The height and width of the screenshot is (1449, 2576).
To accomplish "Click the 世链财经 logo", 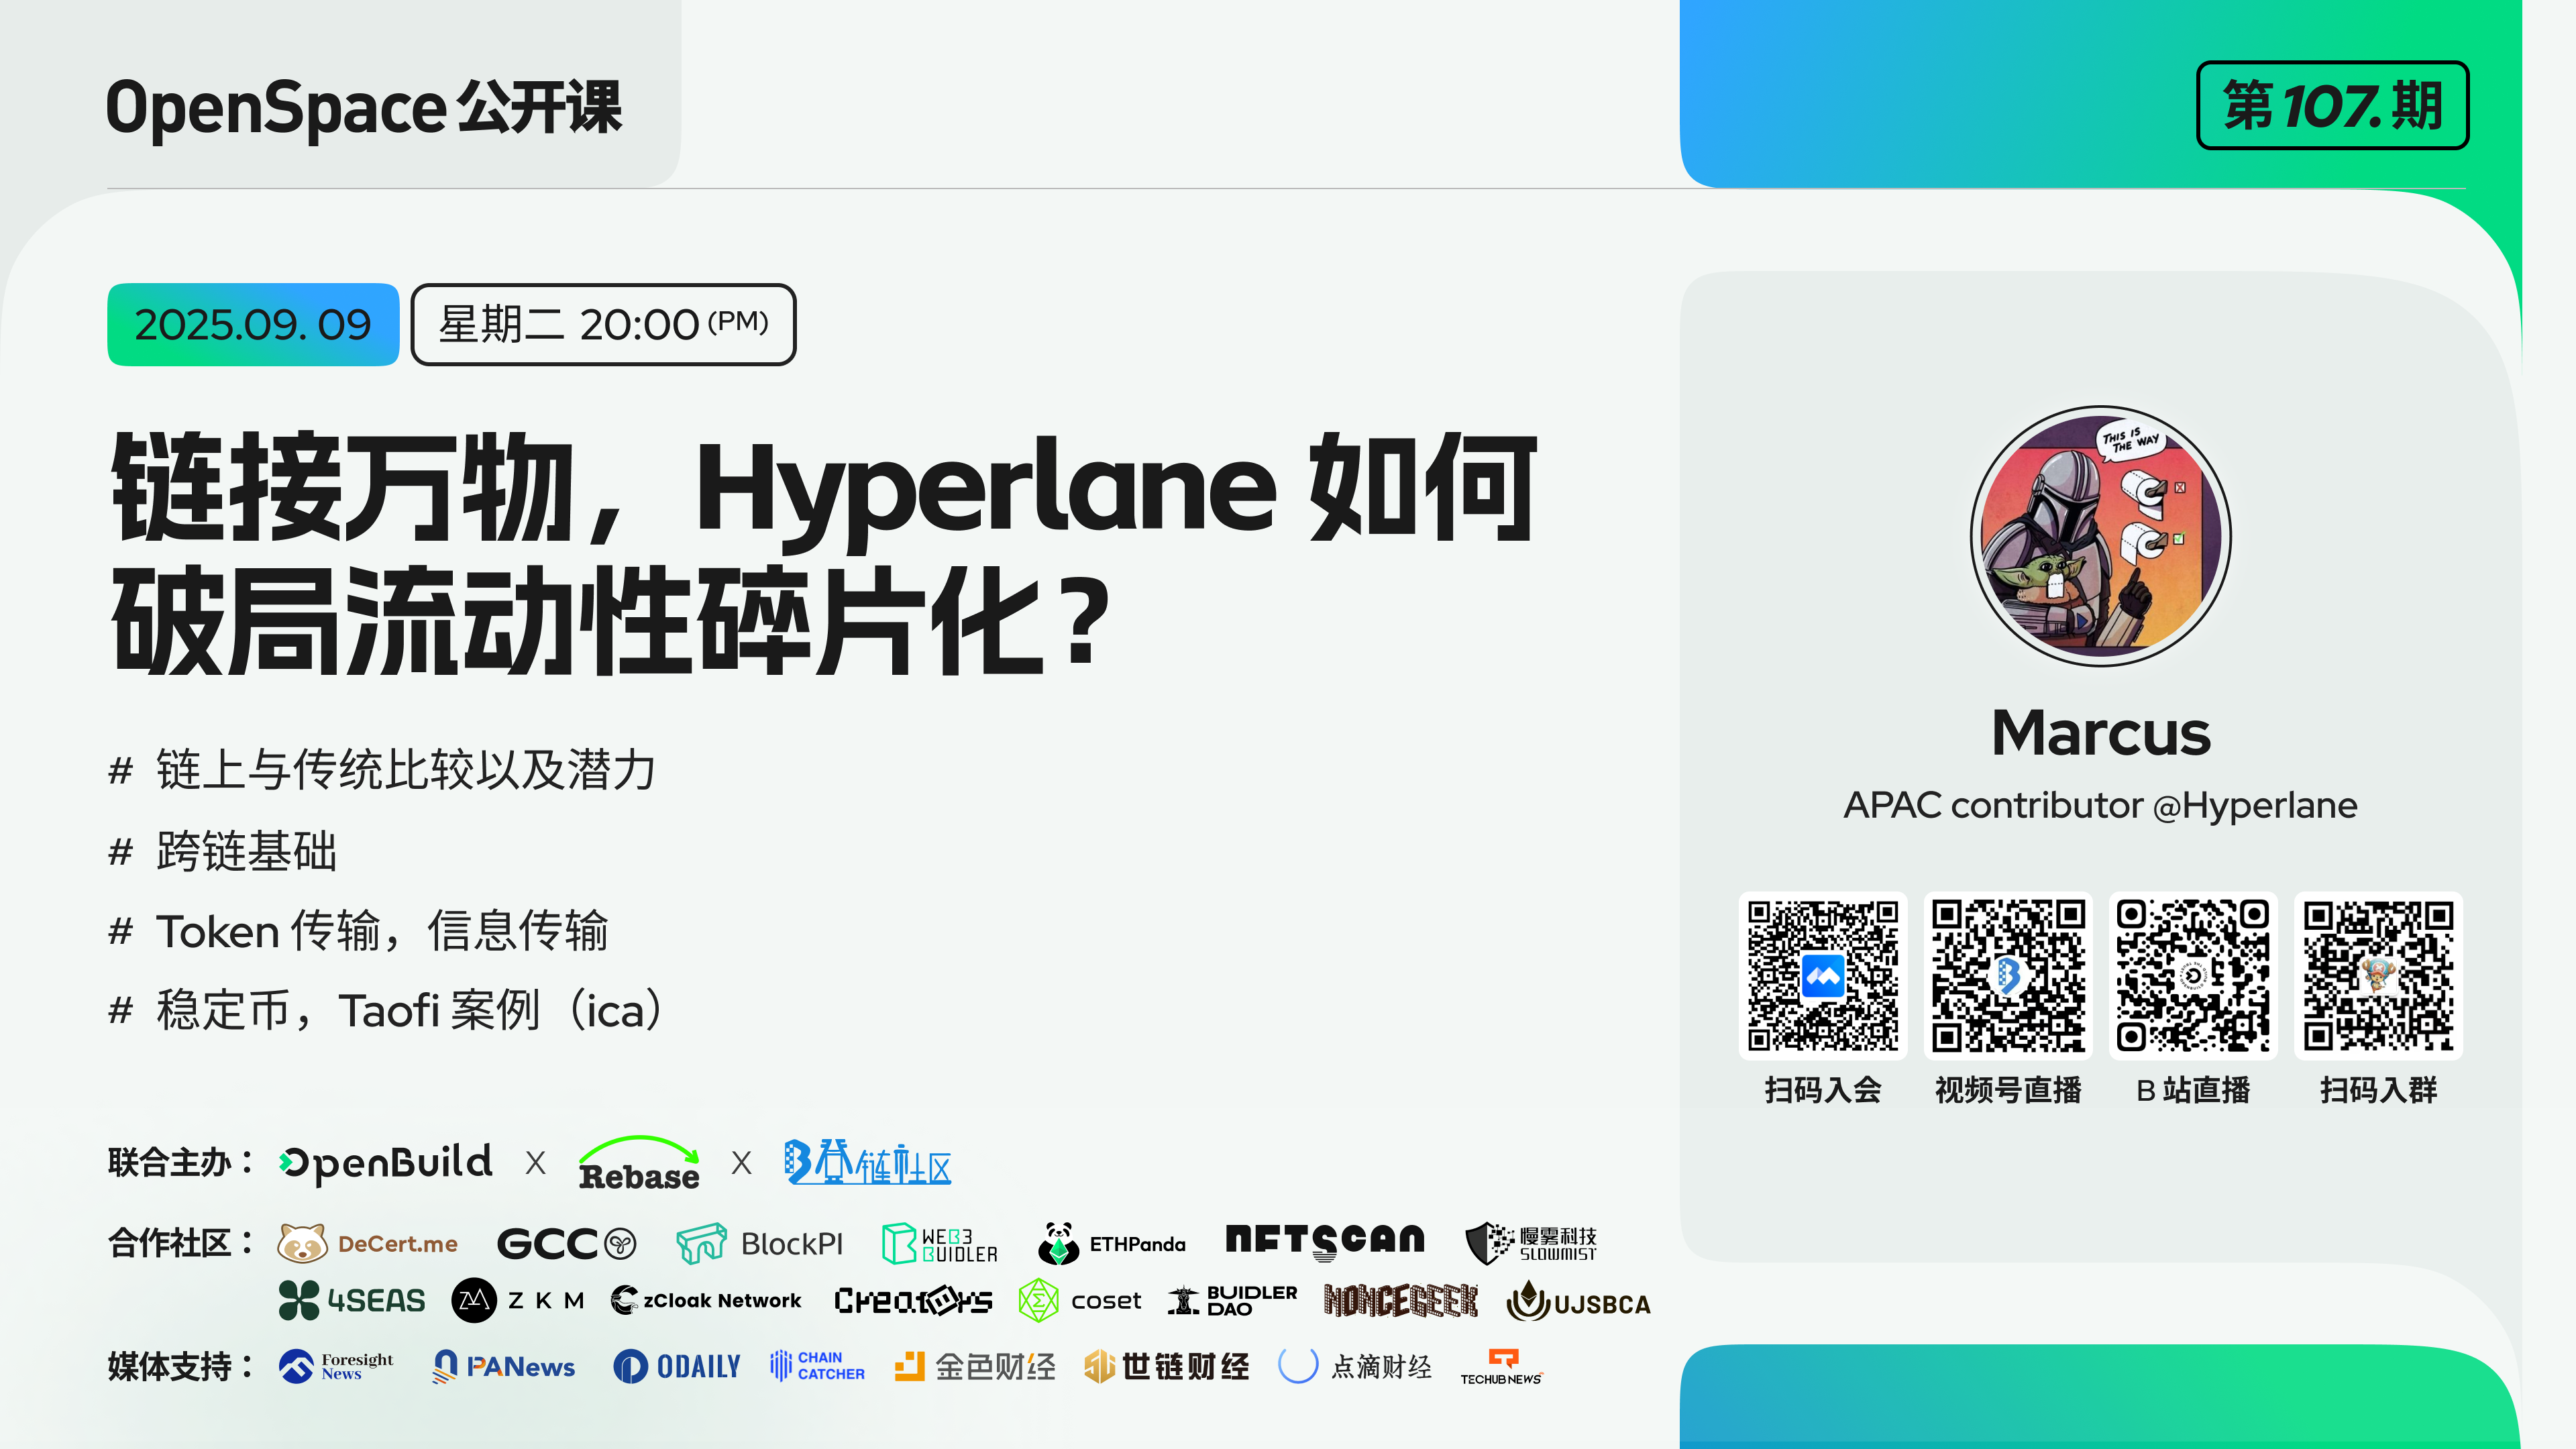I will pyautogui.click(x=1166, y=1366).
